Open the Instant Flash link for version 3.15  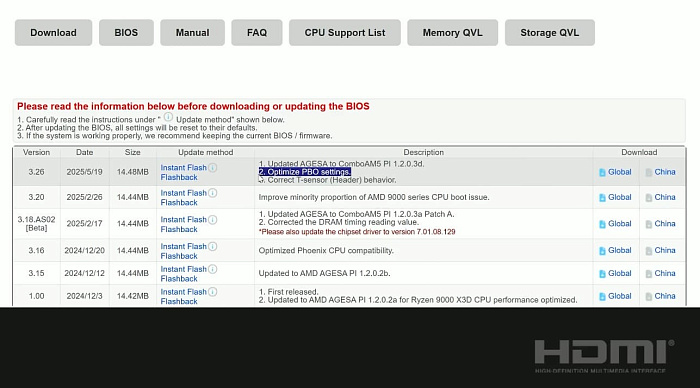pos(183,269)
